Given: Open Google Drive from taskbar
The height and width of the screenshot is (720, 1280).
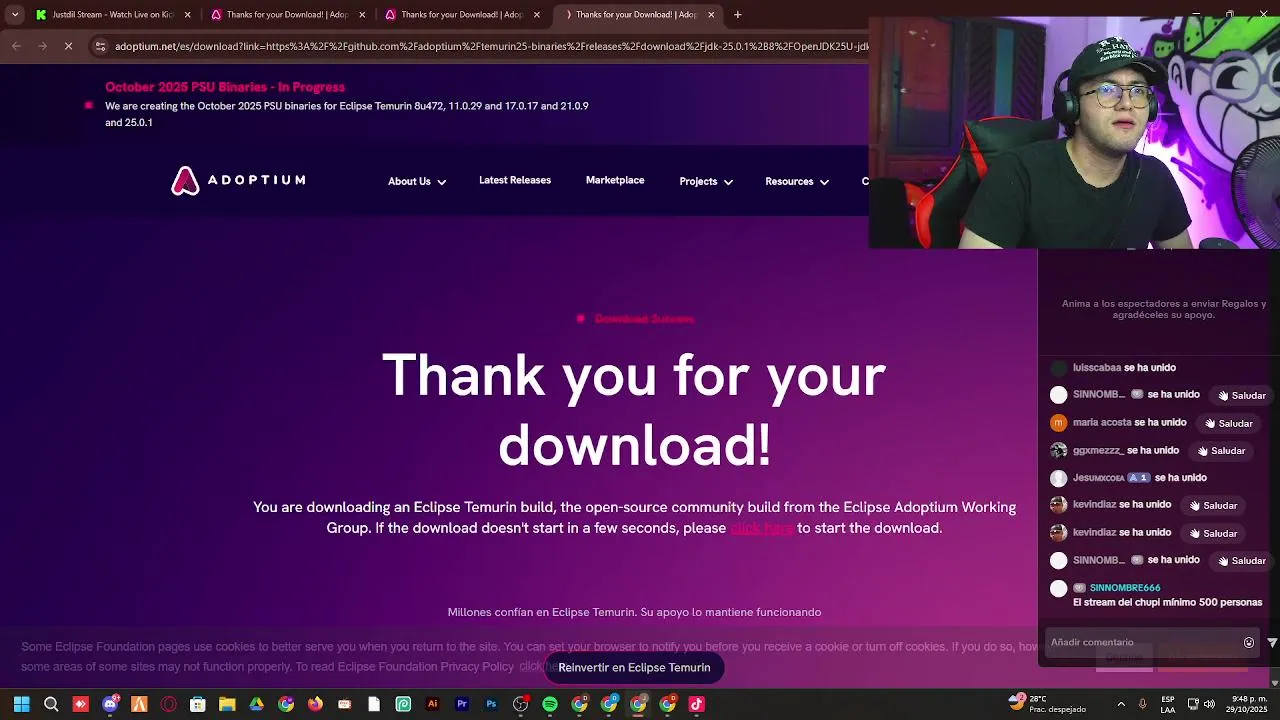Looking at the screenshot, I should click(256, 704).
